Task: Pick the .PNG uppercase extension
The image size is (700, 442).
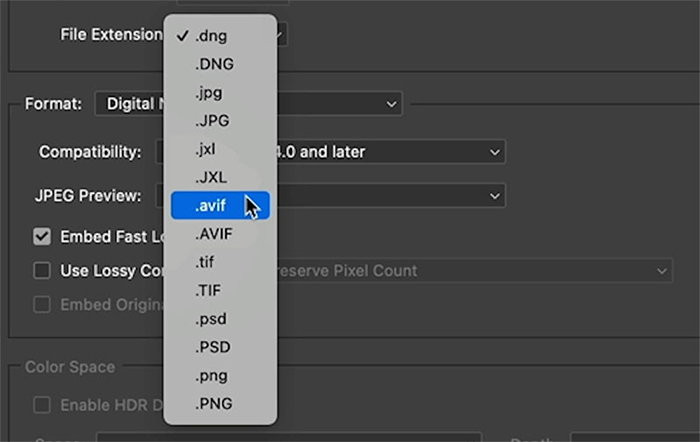Action: [212, 405]
